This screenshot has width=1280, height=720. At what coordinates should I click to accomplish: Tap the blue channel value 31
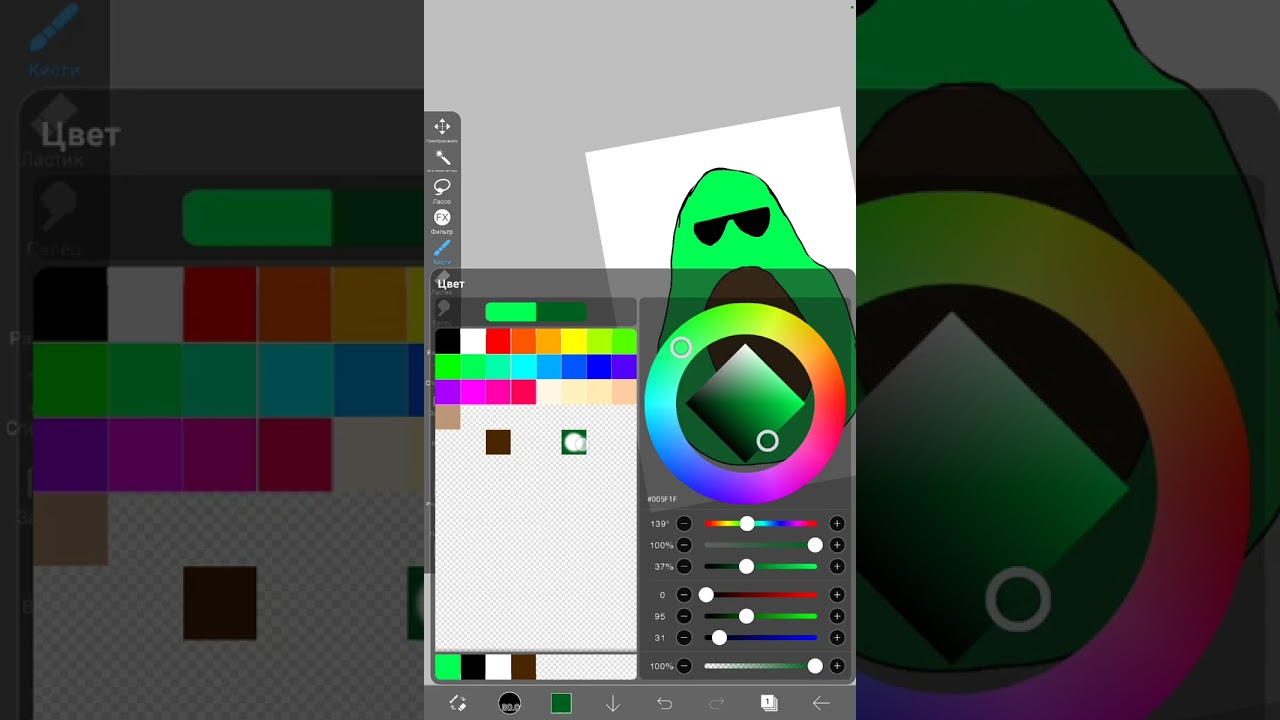point(660,637)
